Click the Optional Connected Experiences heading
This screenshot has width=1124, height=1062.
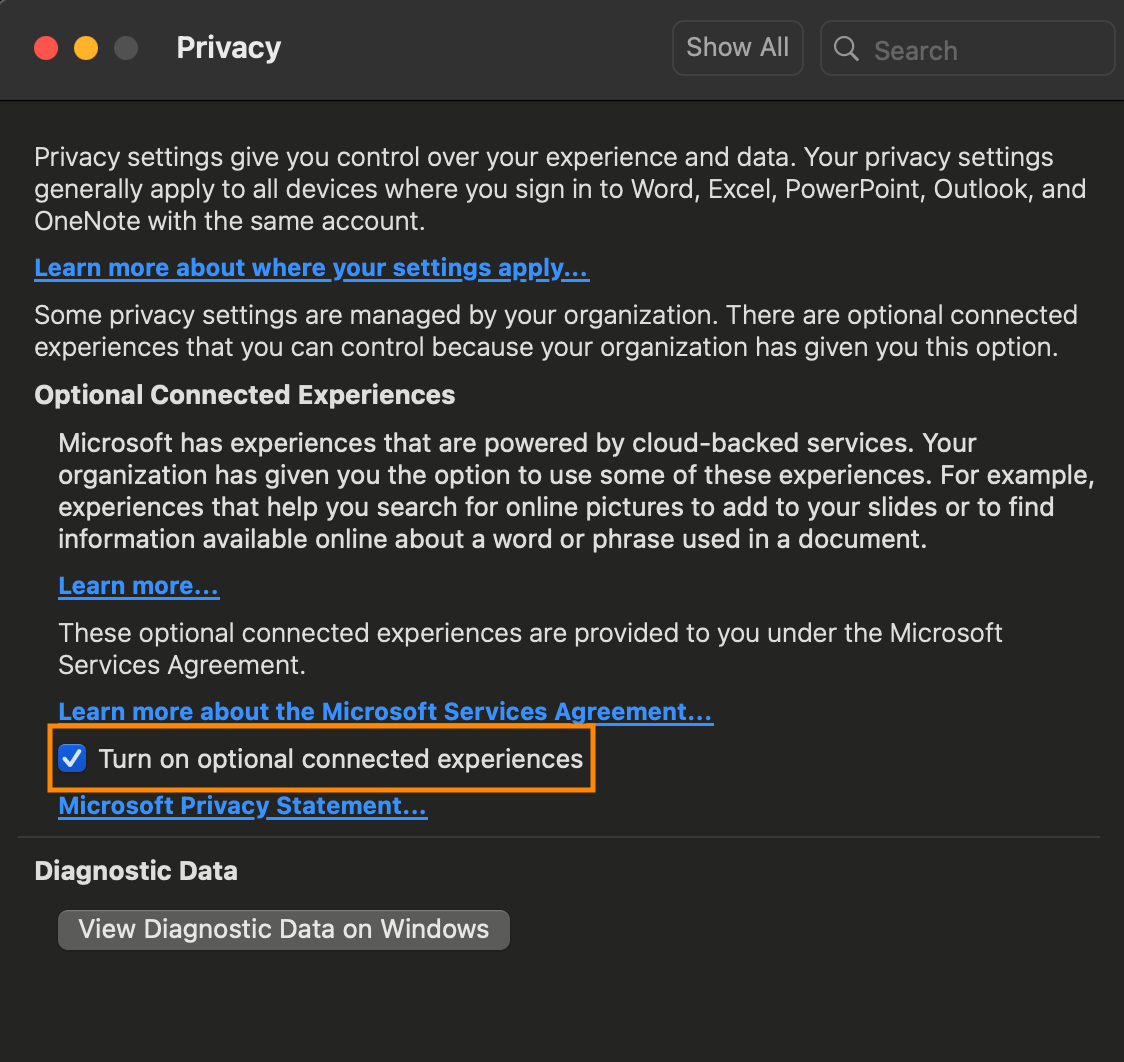tap(244, 395)
